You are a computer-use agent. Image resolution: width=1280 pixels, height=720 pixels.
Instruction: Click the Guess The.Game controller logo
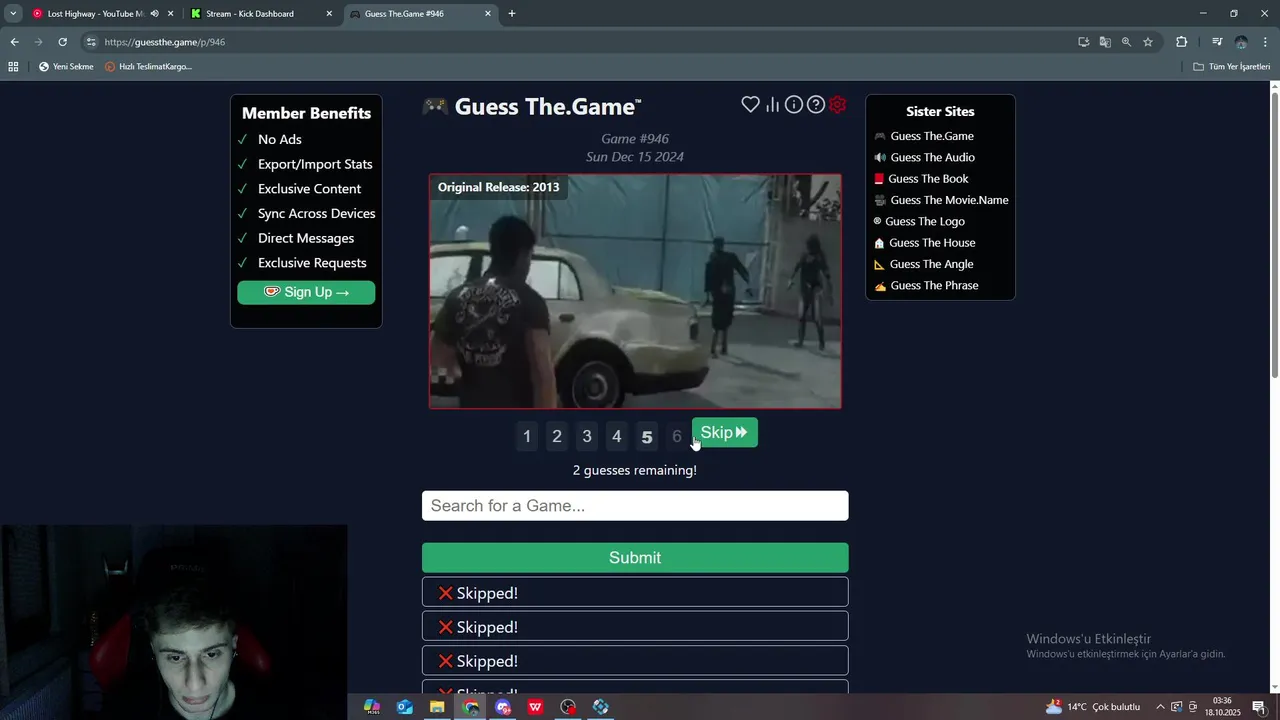[x=434, y=107]
